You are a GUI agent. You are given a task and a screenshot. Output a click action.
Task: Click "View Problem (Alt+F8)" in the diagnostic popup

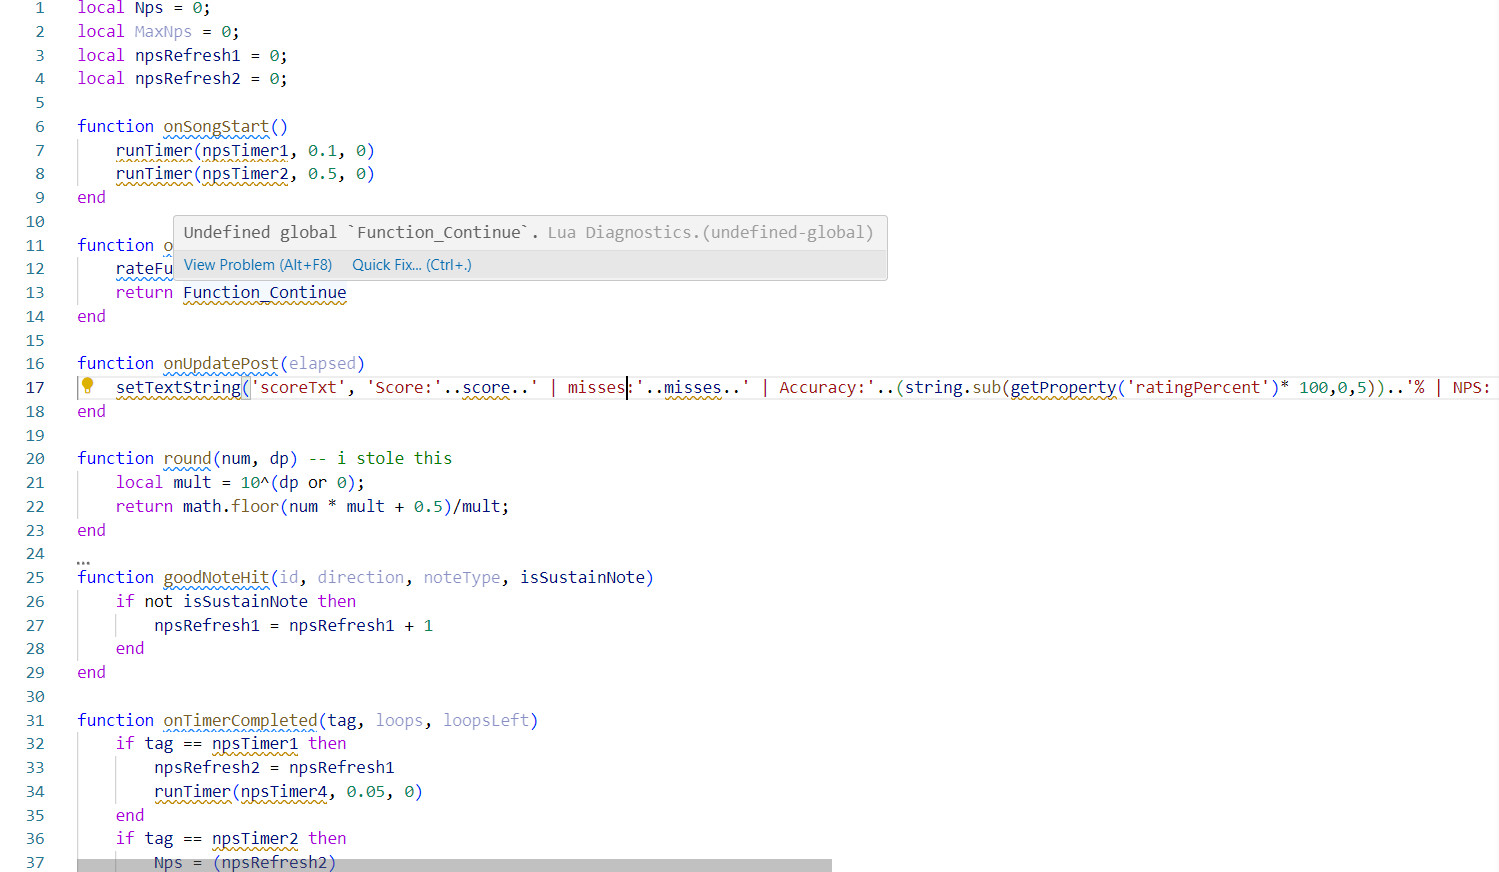(x=257, y=264)
